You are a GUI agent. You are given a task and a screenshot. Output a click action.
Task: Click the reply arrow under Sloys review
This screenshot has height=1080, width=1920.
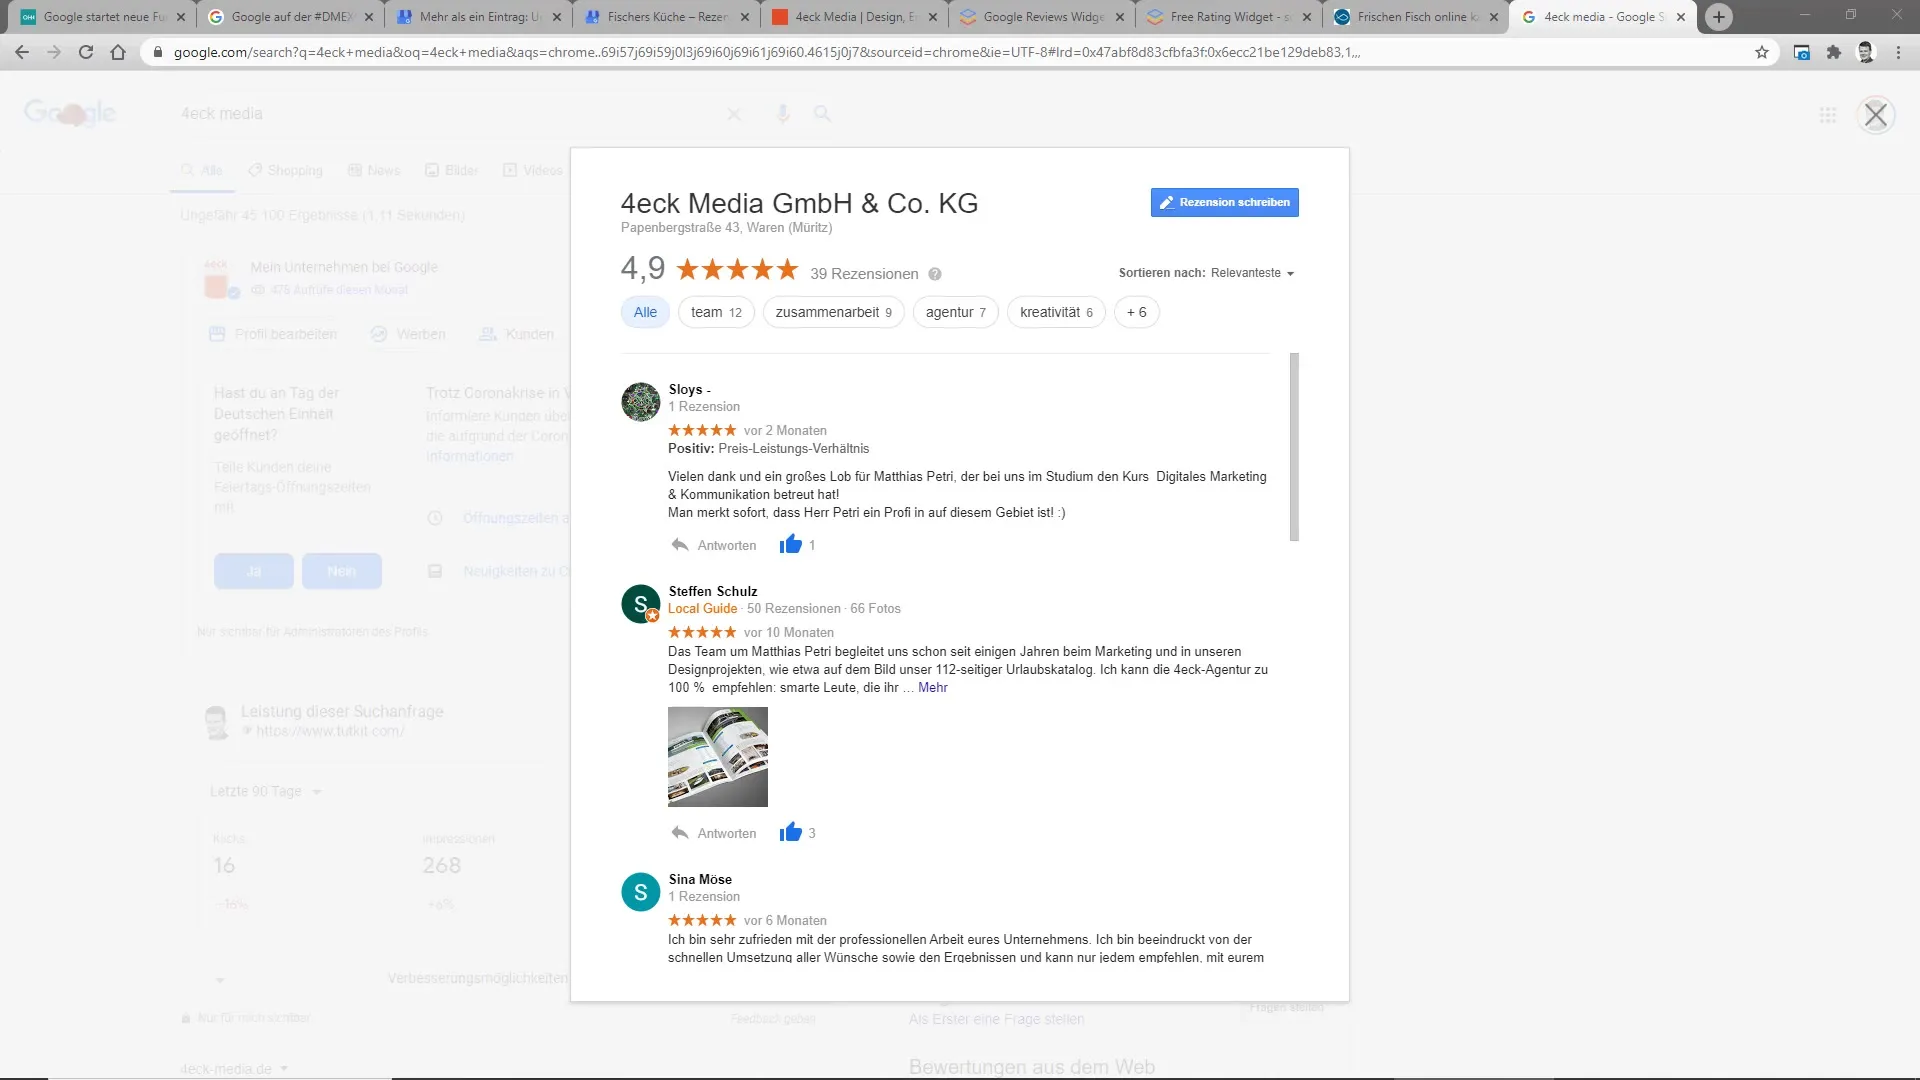pos(680,545)
